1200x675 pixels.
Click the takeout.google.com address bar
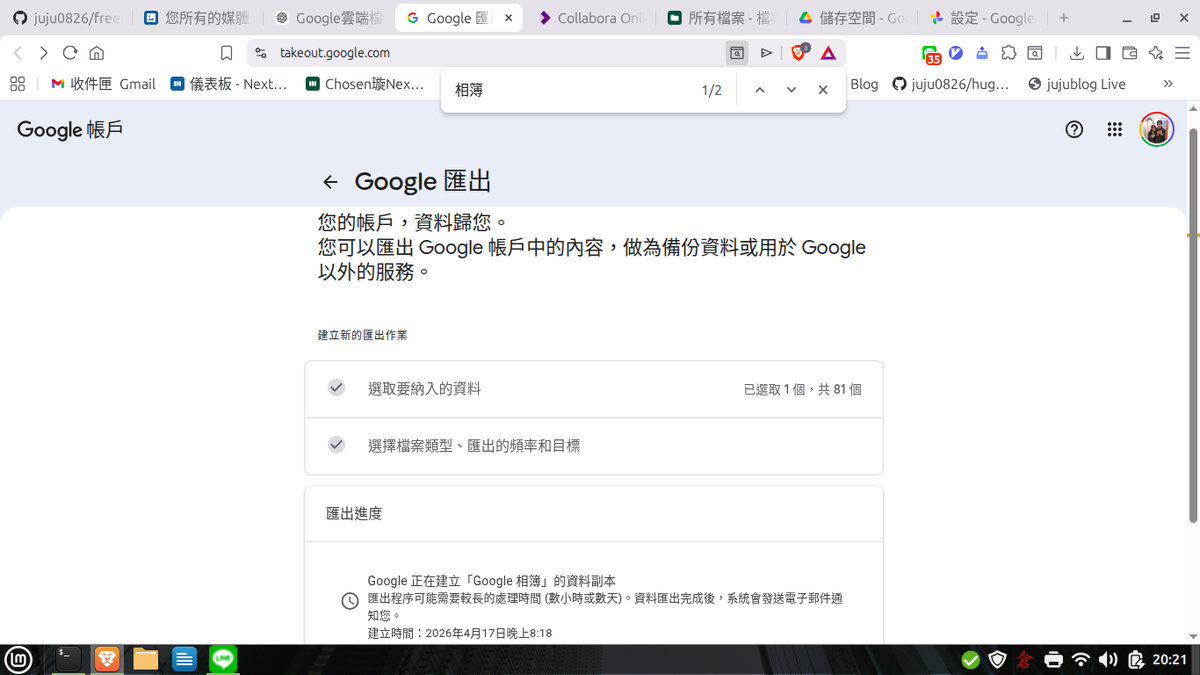tap(485, 53)
